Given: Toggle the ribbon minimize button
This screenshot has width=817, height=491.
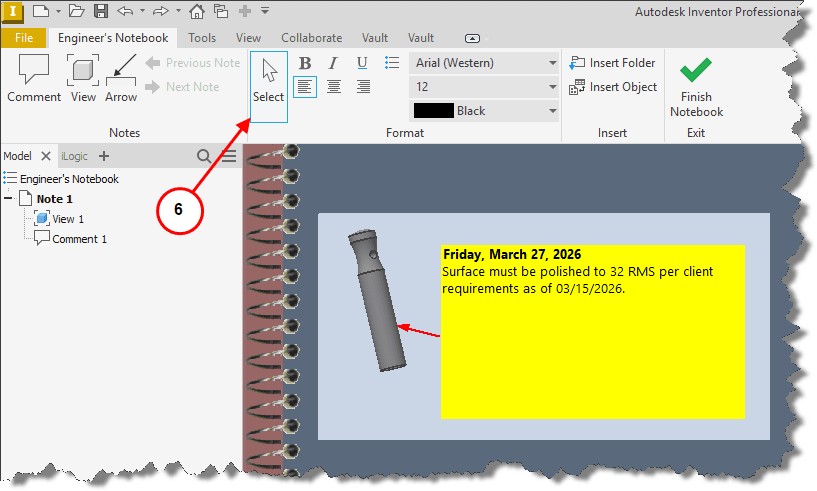Looking at the screenshot, I should [472, 39].
